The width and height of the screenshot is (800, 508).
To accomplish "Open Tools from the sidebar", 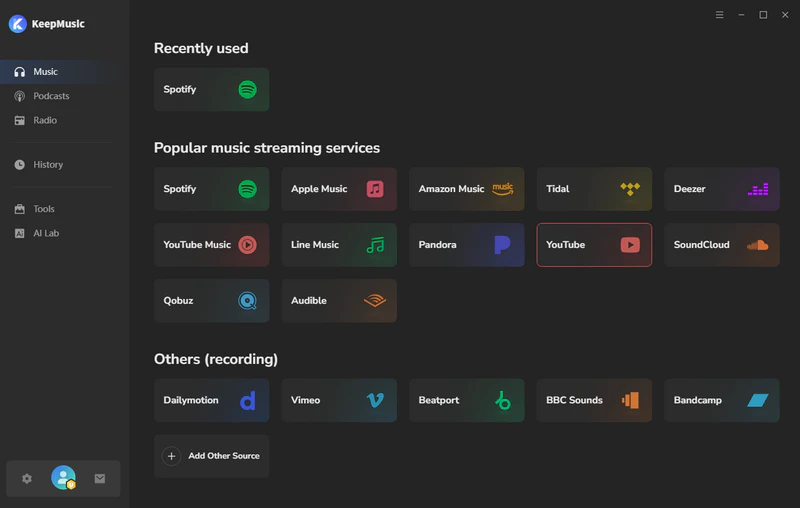I will [x=43, y=209].
